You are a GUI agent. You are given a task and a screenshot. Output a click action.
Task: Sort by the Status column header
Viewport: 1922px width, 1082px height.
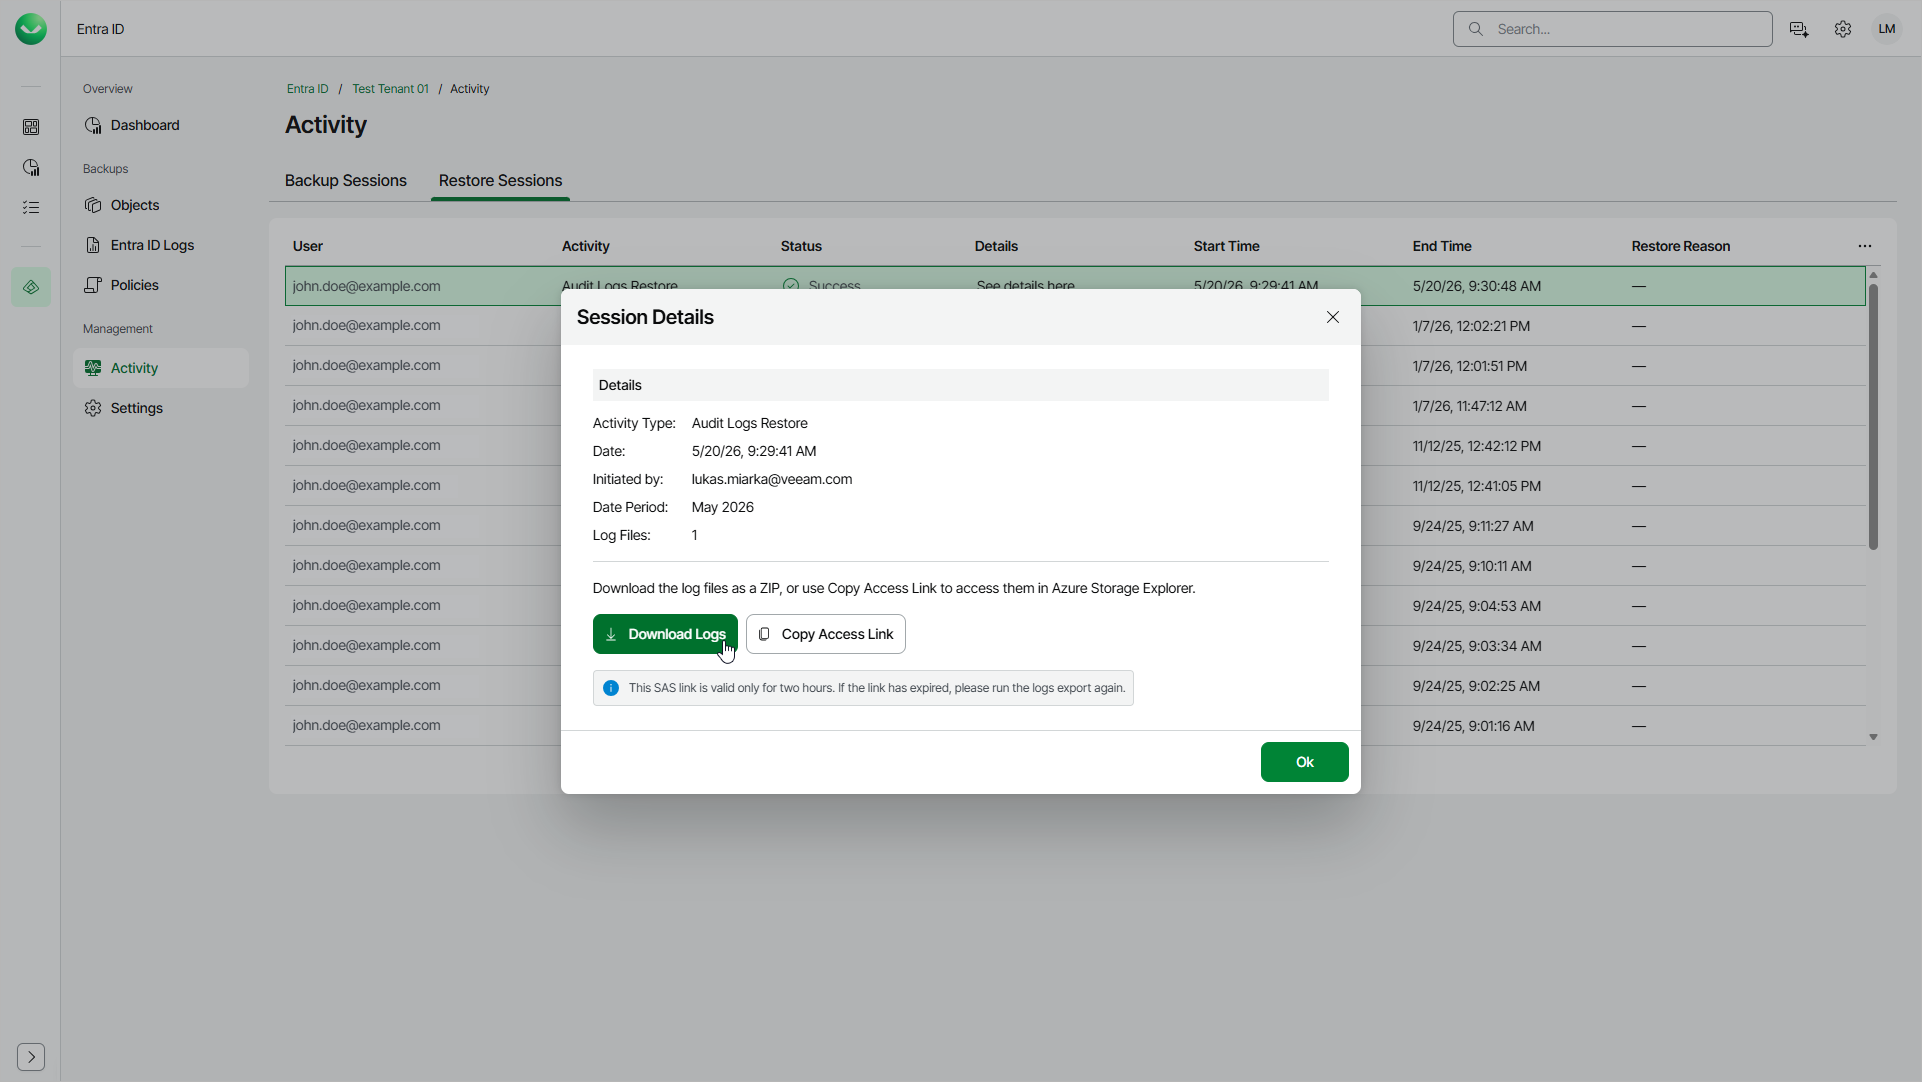pyautogui.click(x=801, y=246)
